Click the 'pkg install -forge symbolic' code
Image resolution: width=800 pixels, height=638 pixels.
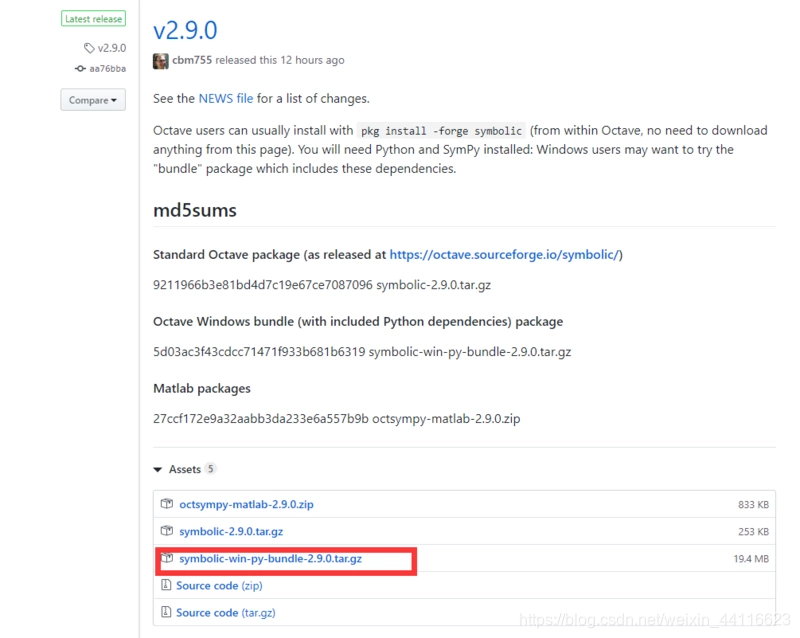[441, 131]
